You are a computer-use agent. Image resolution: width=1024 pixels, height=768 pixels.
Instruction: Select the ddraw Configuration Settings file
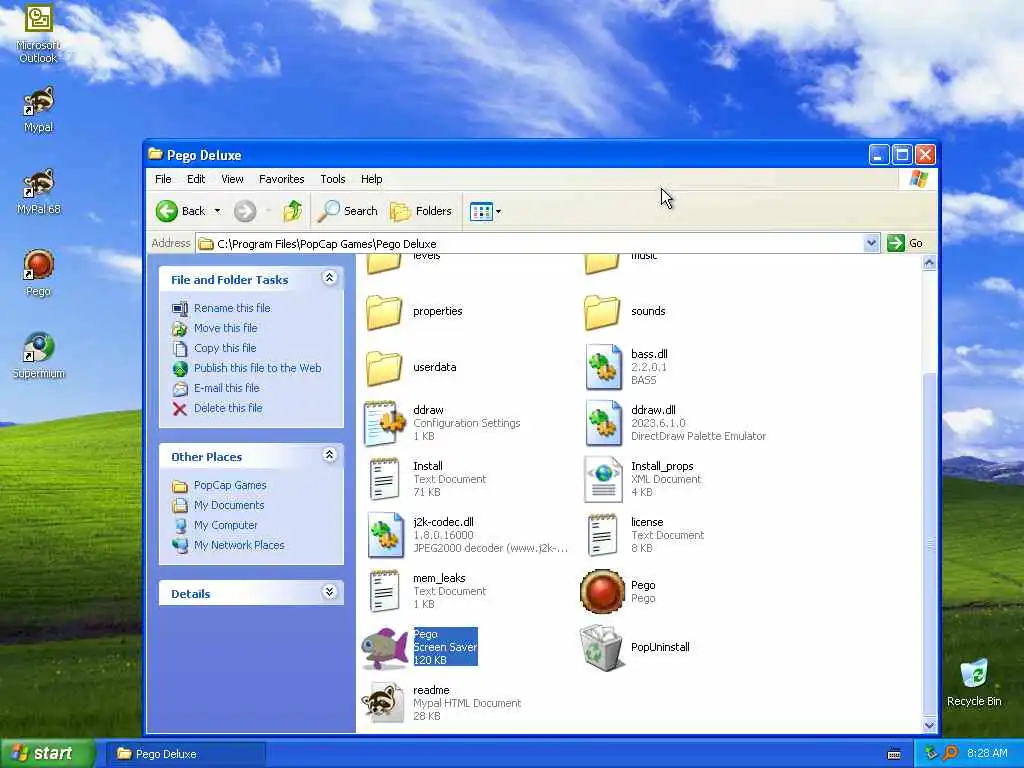[x=442, y=423]
